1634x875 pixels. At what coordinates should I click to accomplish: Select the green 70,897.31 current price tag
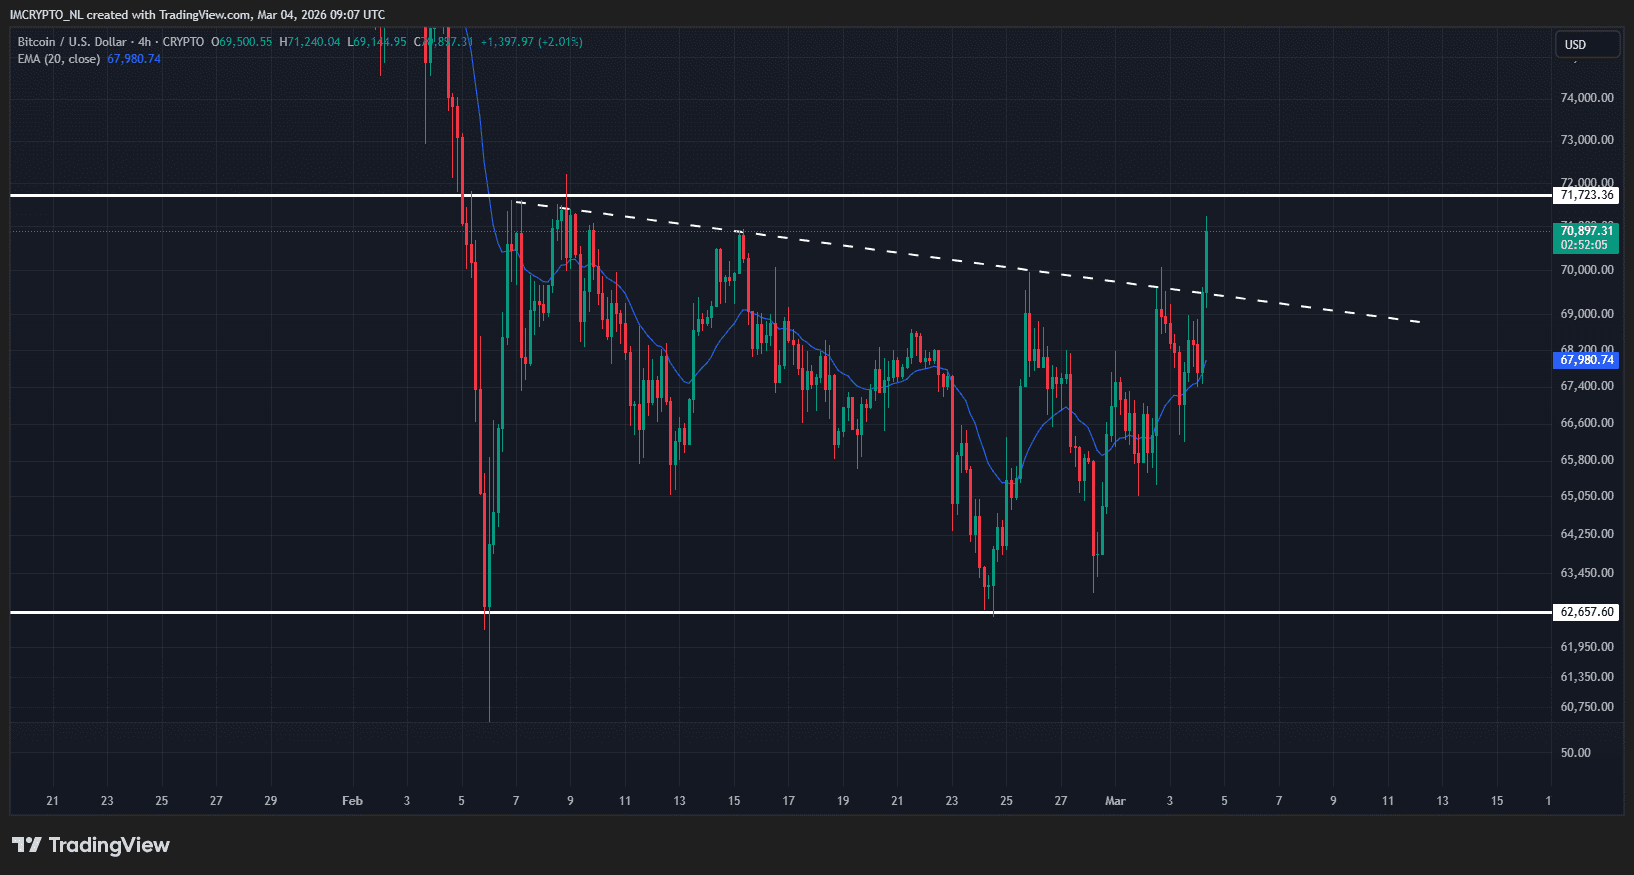click(1586, 231)
